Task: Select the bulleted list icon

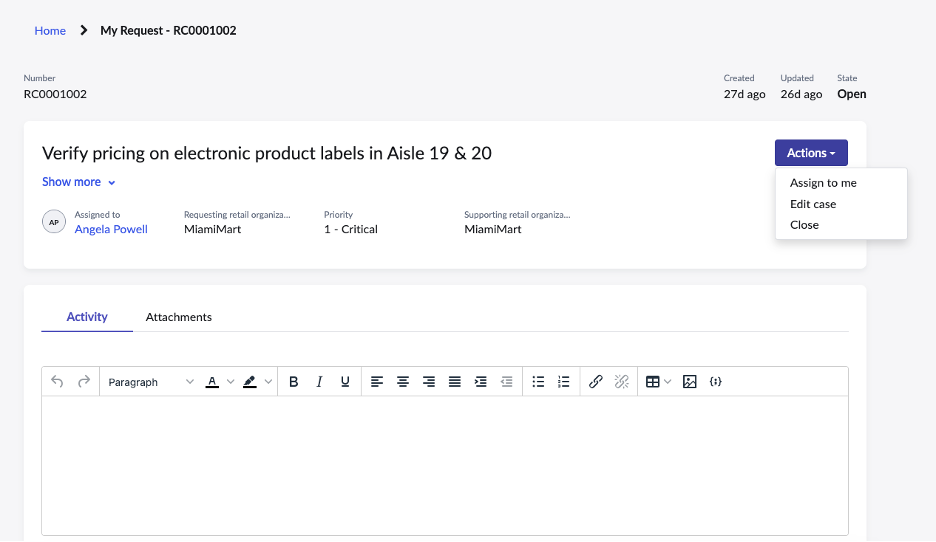Action: pyautogui.click(x=538, y=381)
